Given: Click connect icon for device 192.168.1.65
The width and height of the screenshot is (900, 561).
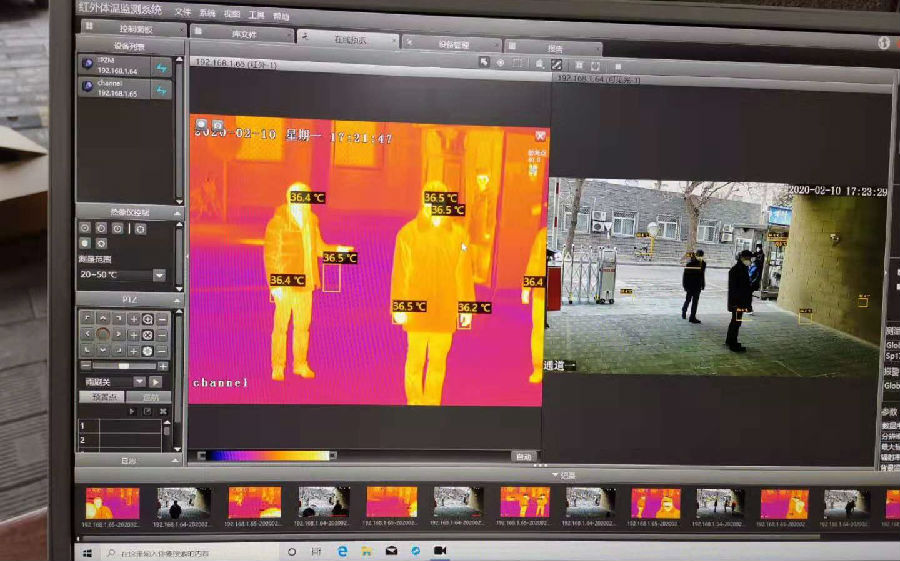Looking at the screenshot, I should click(161, 90).
